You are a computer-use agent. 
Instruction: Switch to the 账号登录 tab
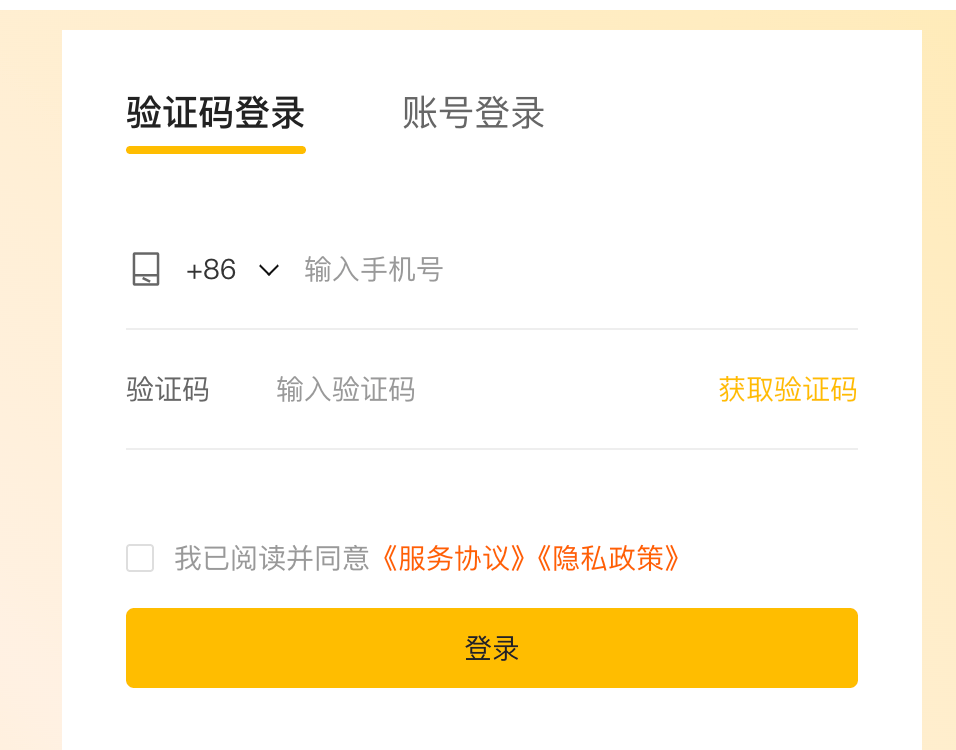[x=472, y=114]
